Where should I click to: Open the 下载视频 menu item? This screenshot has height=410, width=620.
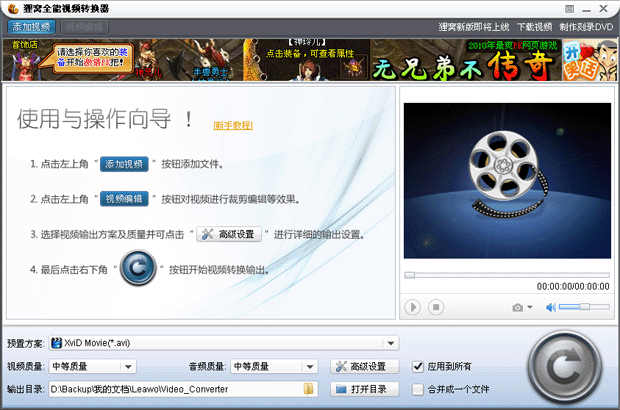pyautogui.click(x=534, y=27)
